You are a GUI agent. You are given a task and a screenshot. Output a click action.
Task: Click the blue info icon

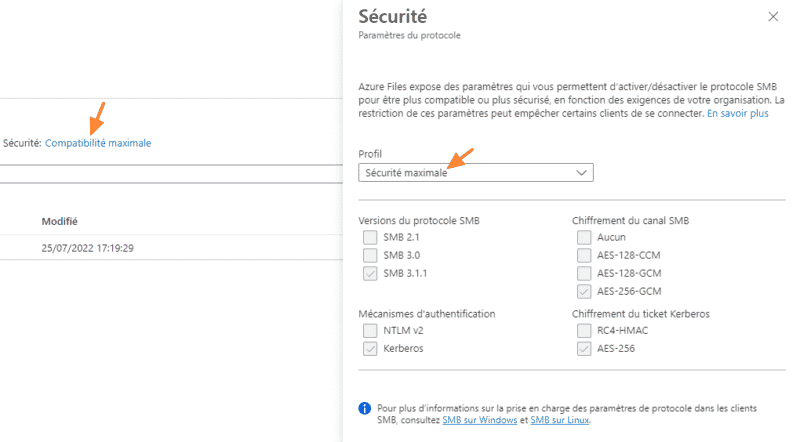tap(365, 409)
